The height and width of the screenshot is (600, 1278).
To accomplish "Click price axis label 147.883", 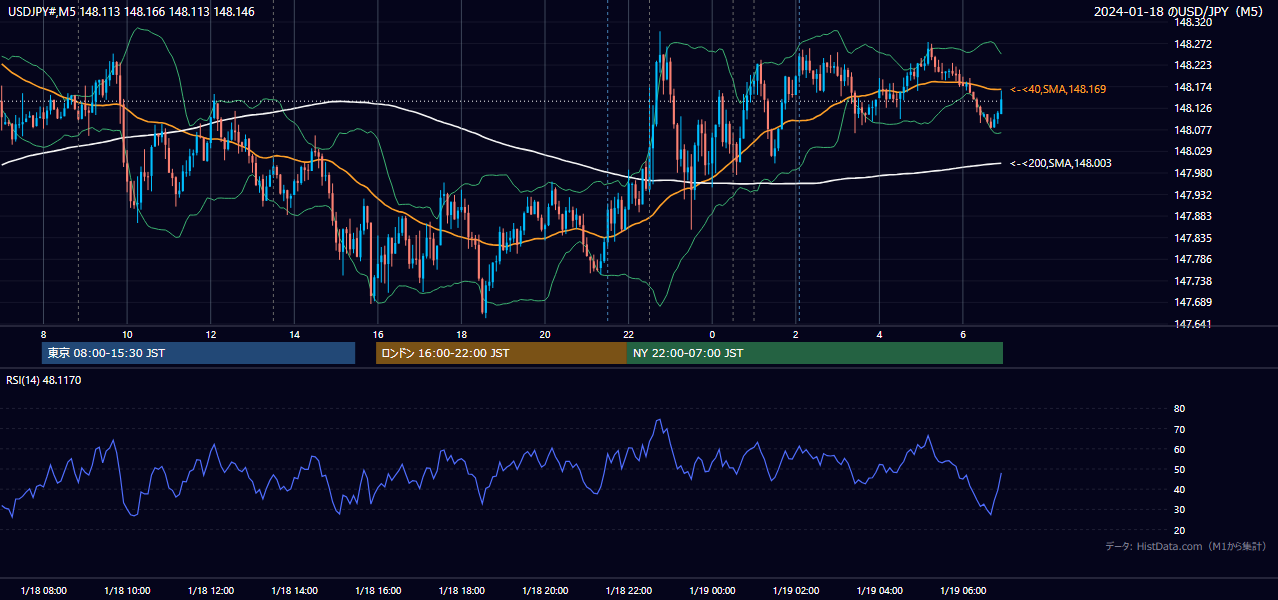I will [1193, 216].
